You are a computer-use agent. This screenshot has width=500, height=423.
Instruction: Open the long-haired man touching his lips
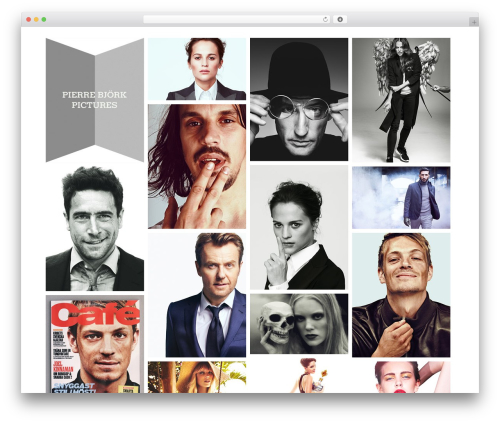(x=197, y=166)
